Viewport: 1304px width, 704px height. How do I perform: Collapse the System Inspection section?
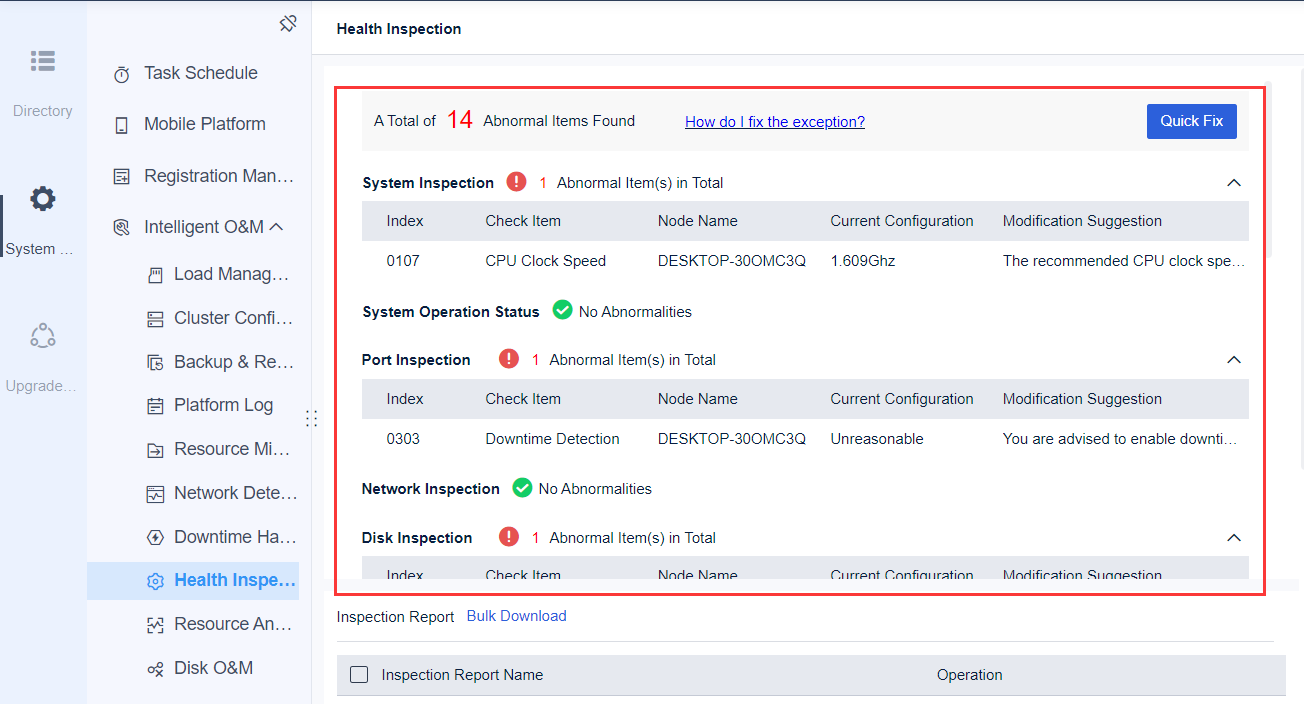(x=1233, y=182)
